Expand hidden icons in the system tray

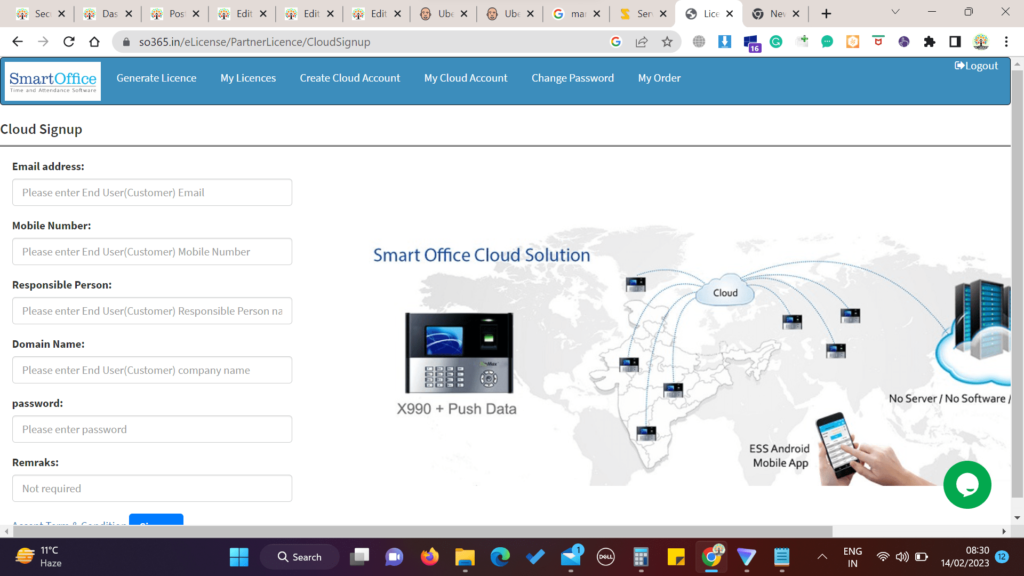coord(822,556)
